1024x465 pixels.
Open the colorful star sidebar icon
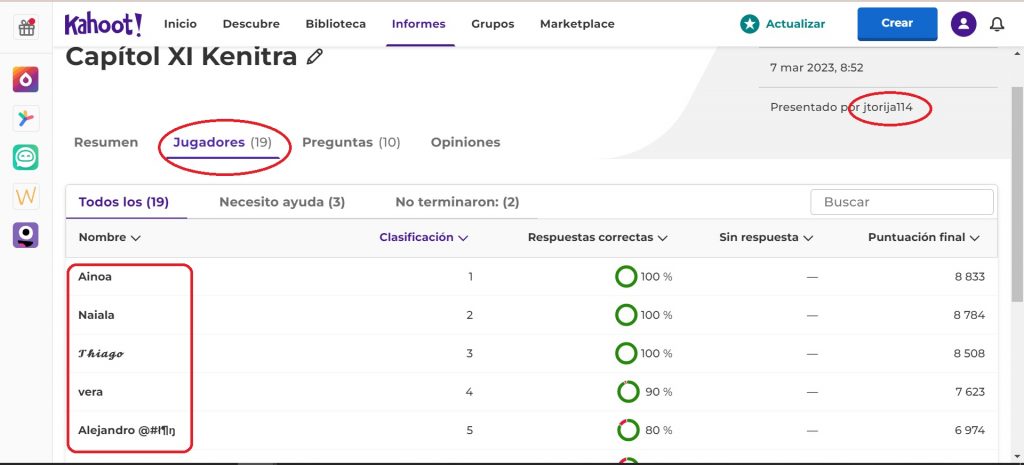click(x=26, y=119)
